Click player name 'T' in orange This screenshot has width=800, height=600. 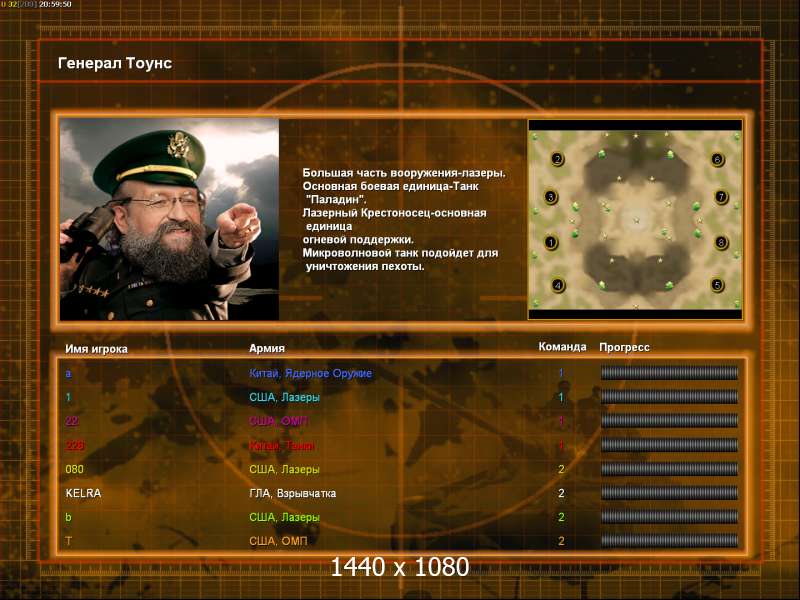tap(68, 541)
